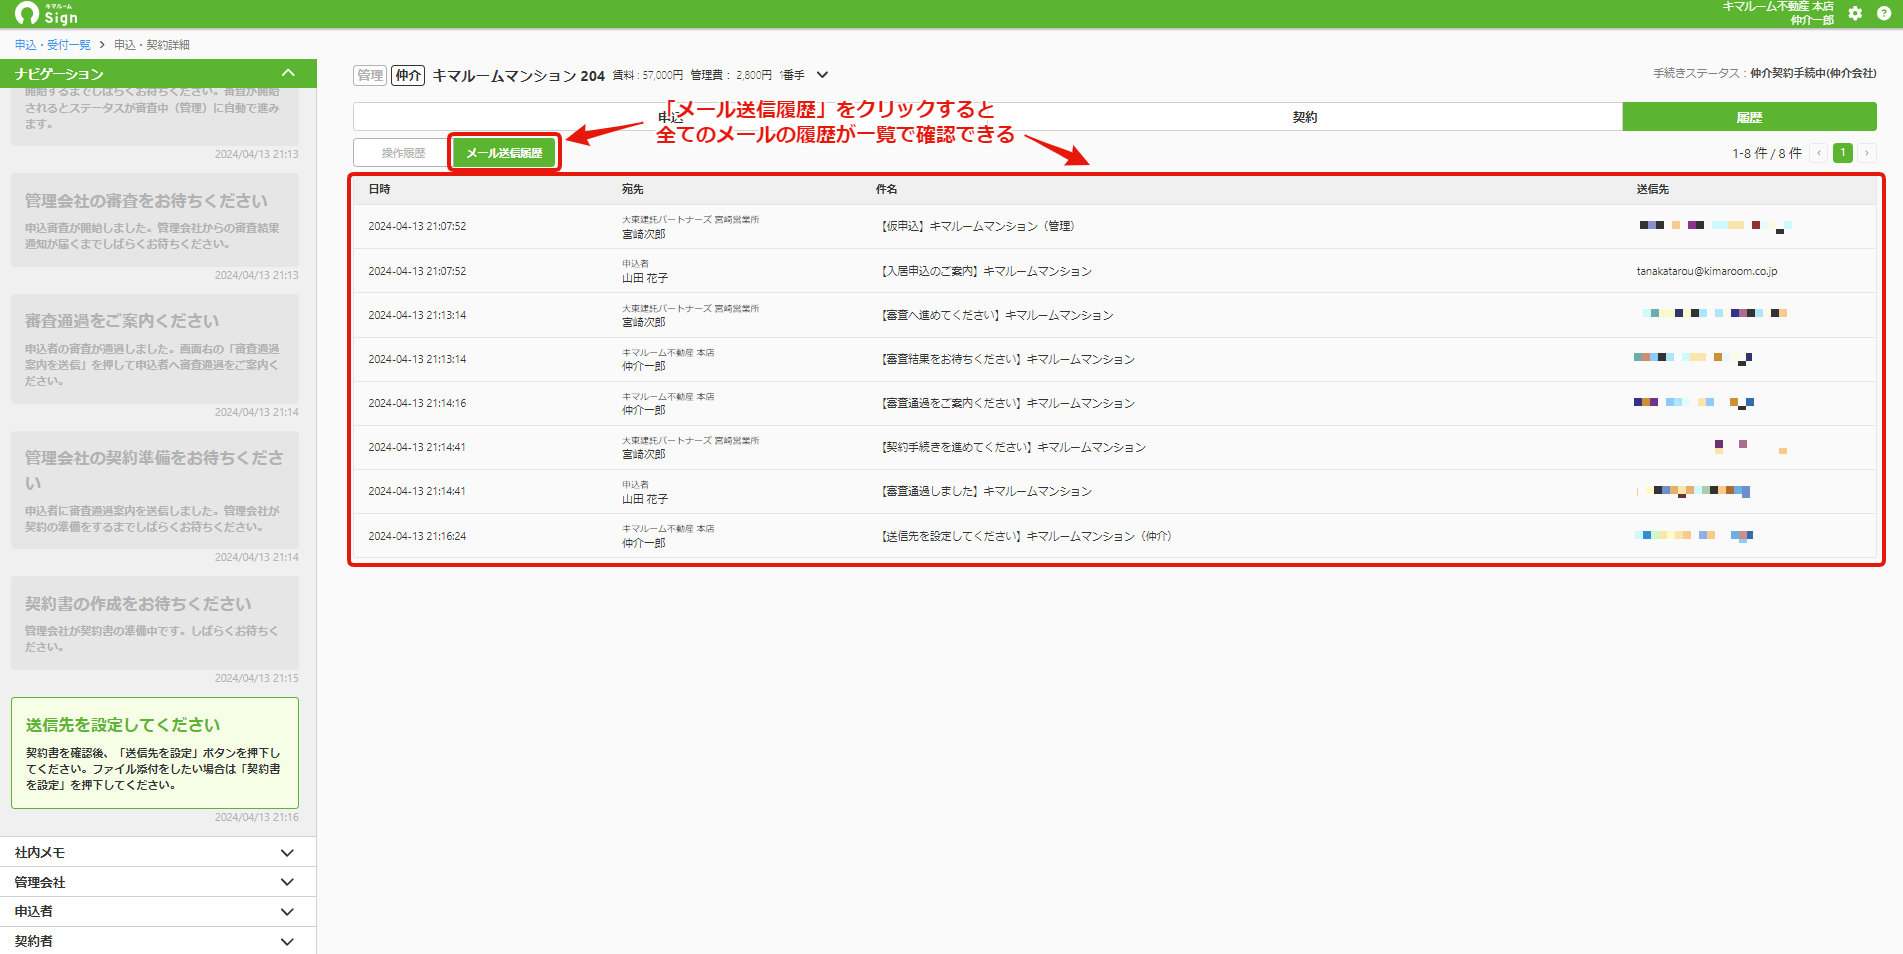Viewport: 1903px width, 954px height.
Task: Open the 管理会社の審査をお待ちください navigation card
Action: click(155, 220)
